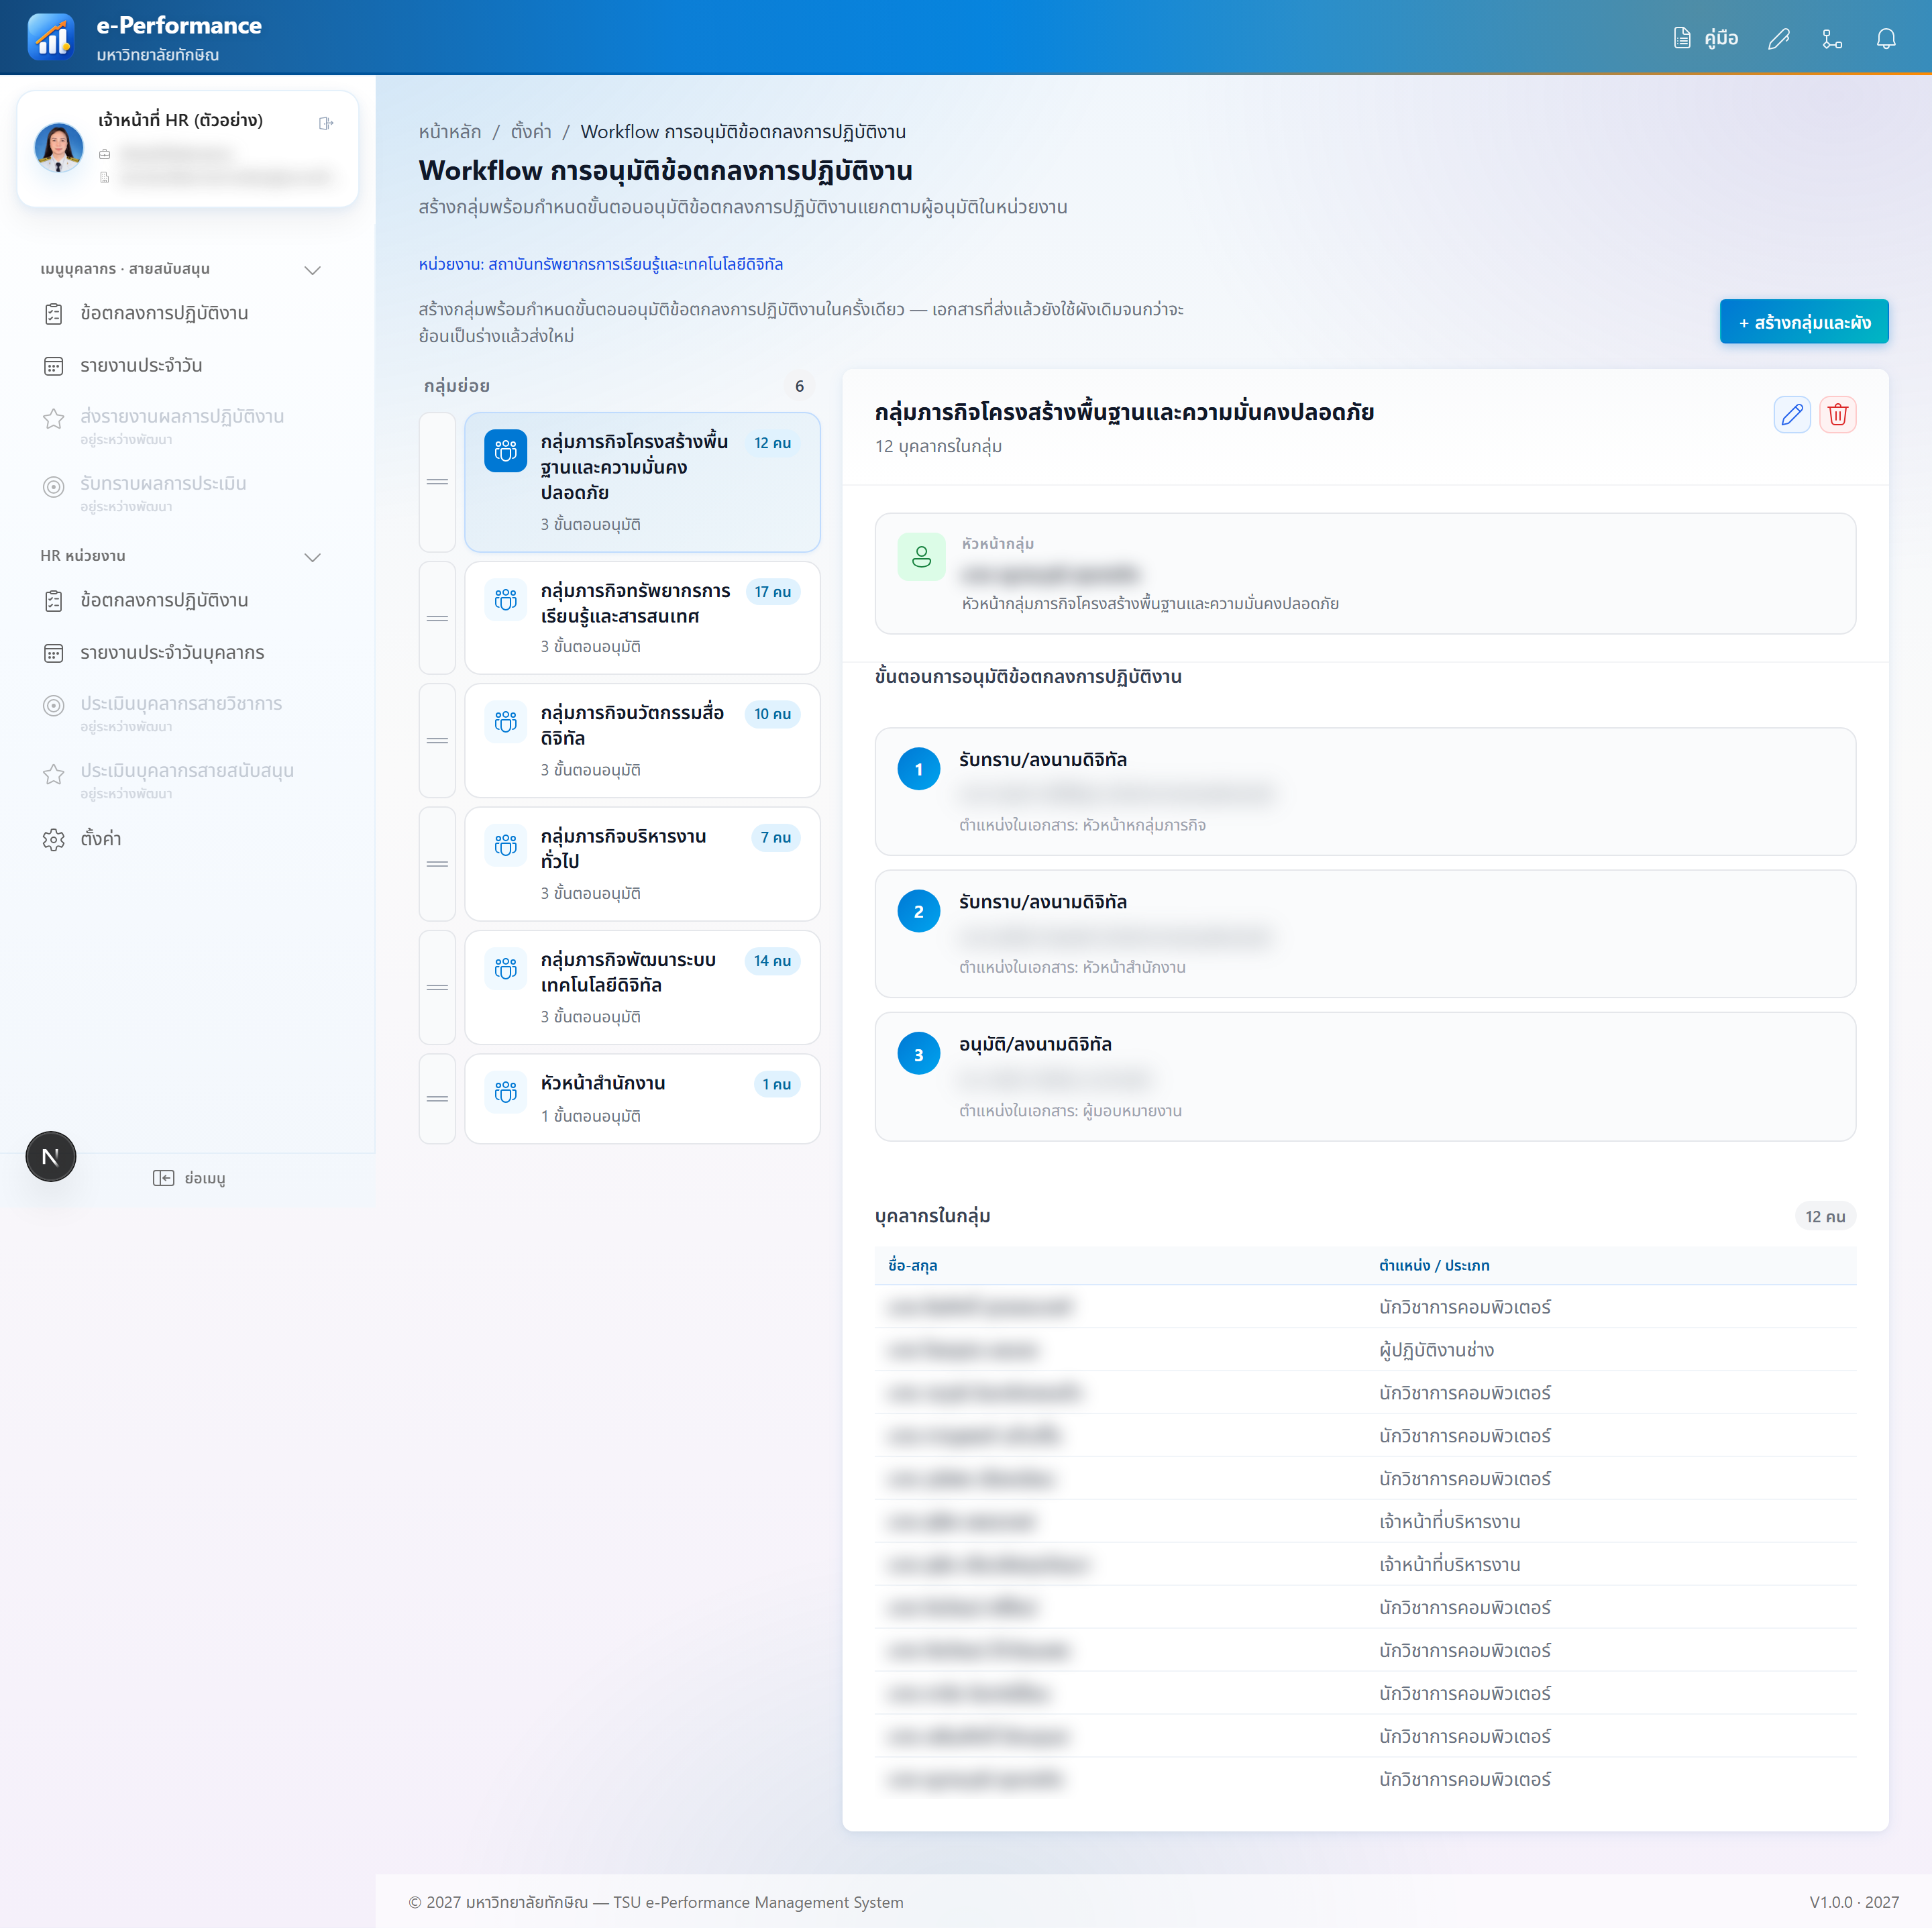Click step 1 รับทราบ/ลงนามดิจิทัล number circle
This screenshot has height=1928, width=1932.
pos(918,769)
